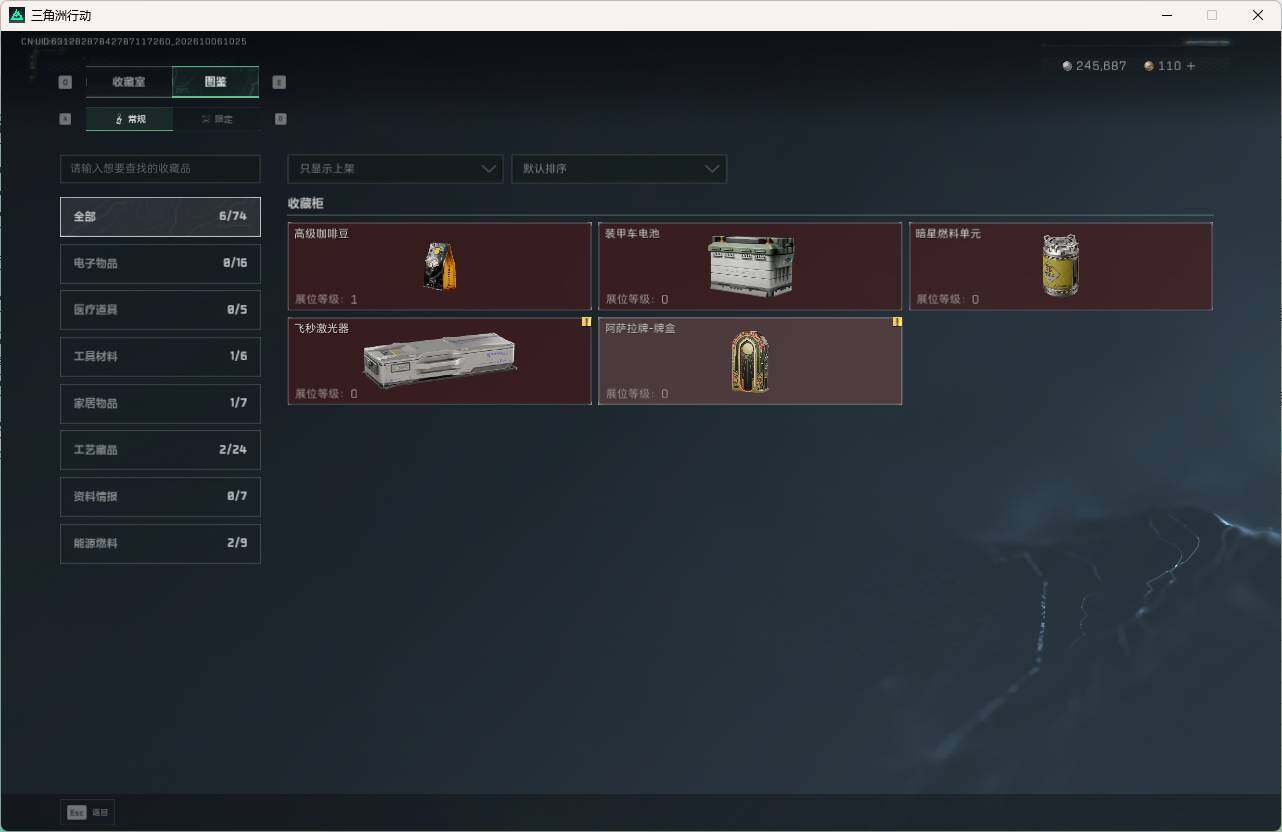Click the plus icon to add currency
The height and width of the screenshot is (832, 1282).
click(1190, 66)
